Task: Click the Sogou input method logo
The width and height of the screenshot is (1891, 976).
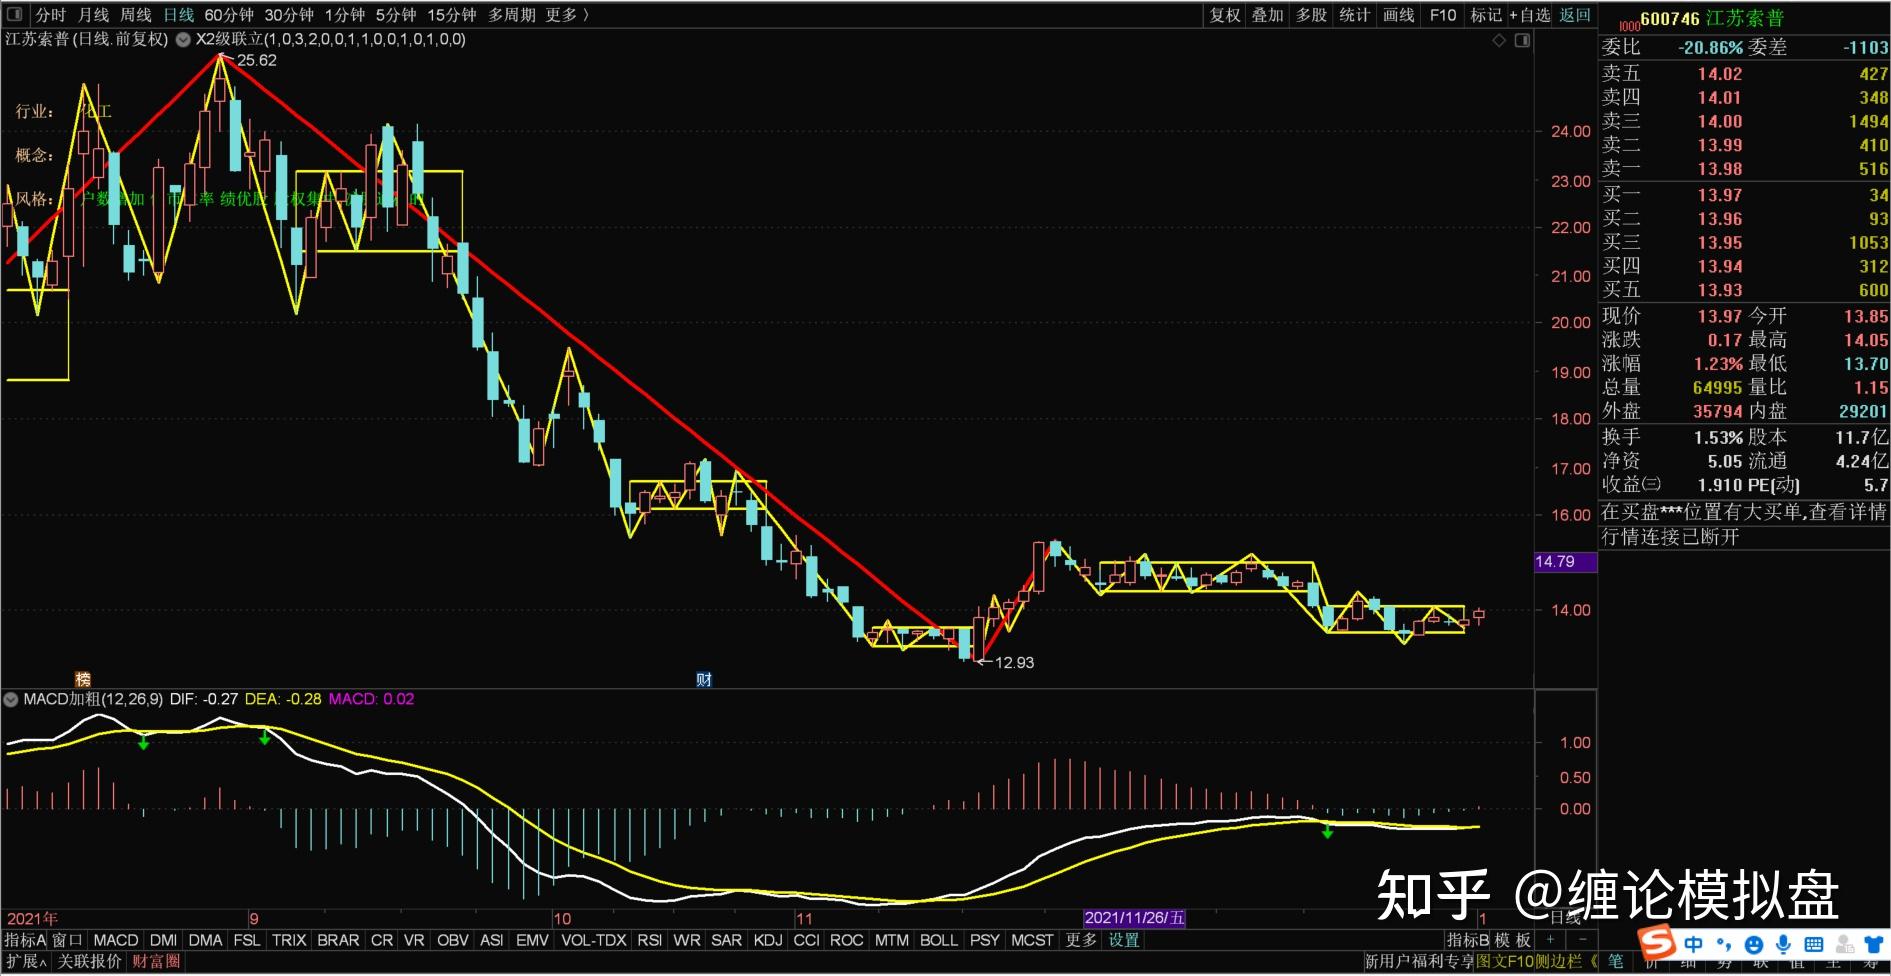Action: coord(1657,944)
